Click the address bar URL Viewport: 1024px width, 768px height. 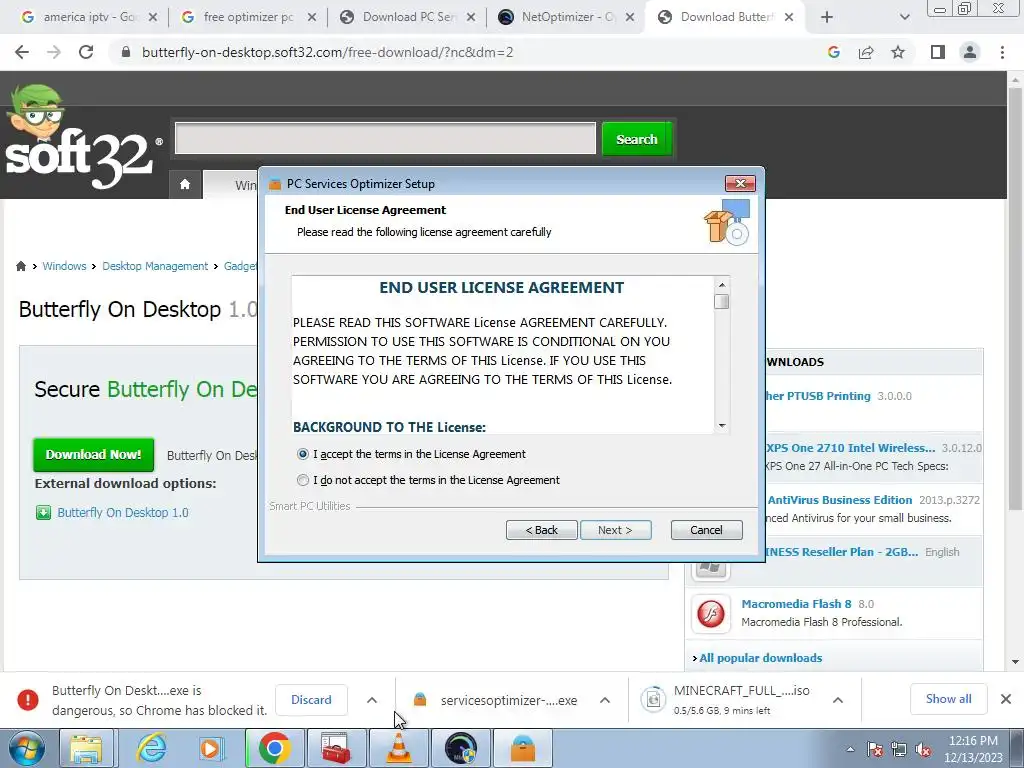tap(327, 52)
